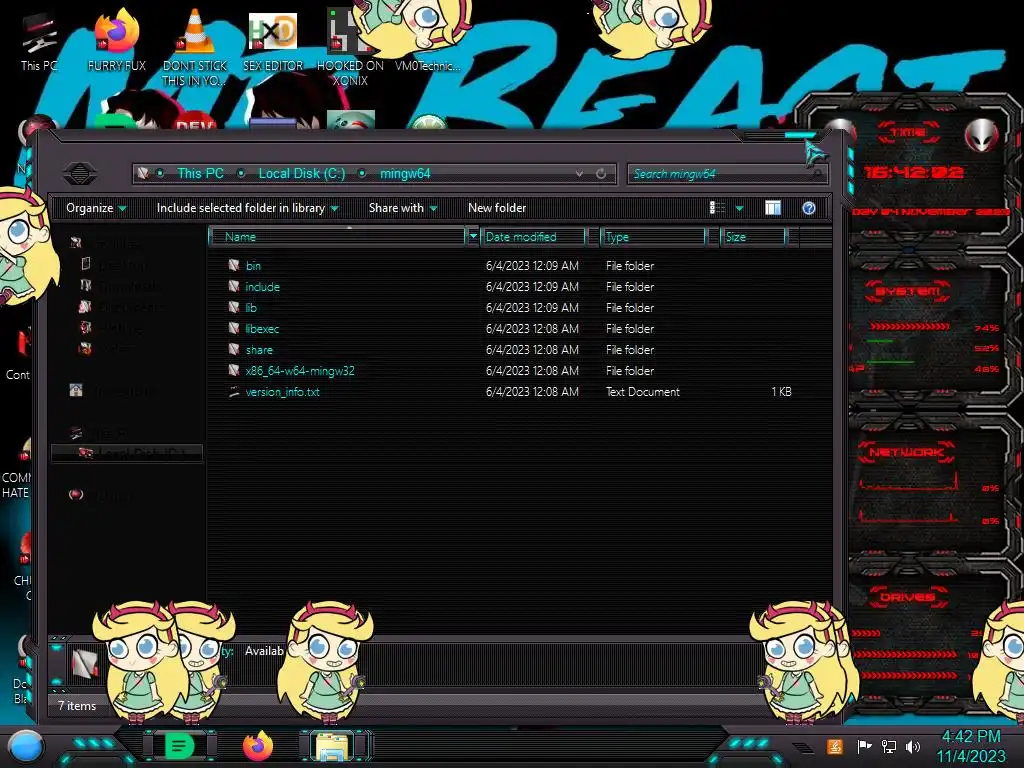Click the date modified of the share folder
The width and height of the screenshot is (1024, 768).
click(532, 349)
